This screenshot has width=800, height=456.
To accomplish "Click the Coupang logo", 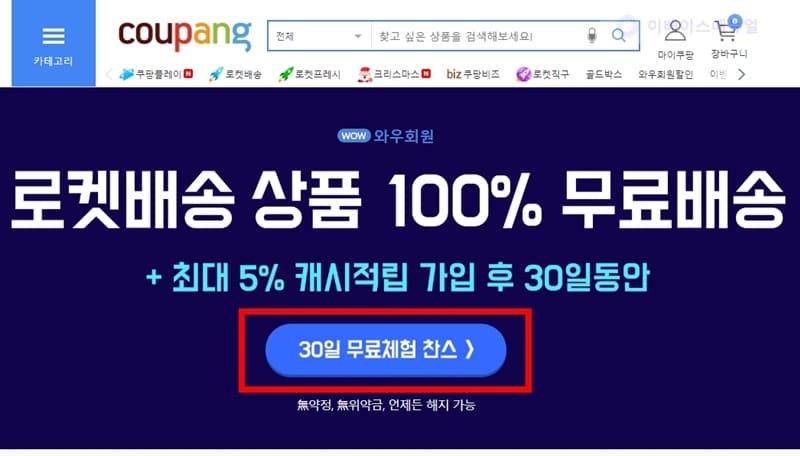I will pos(185,35).
